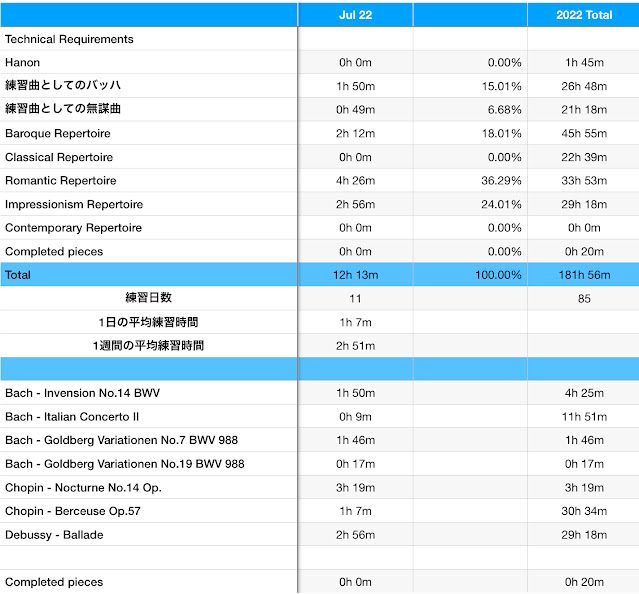Select the 'Baroque Repertoire' row label
This screenshot has width=639, height=594.
click(x=58, y=134)
